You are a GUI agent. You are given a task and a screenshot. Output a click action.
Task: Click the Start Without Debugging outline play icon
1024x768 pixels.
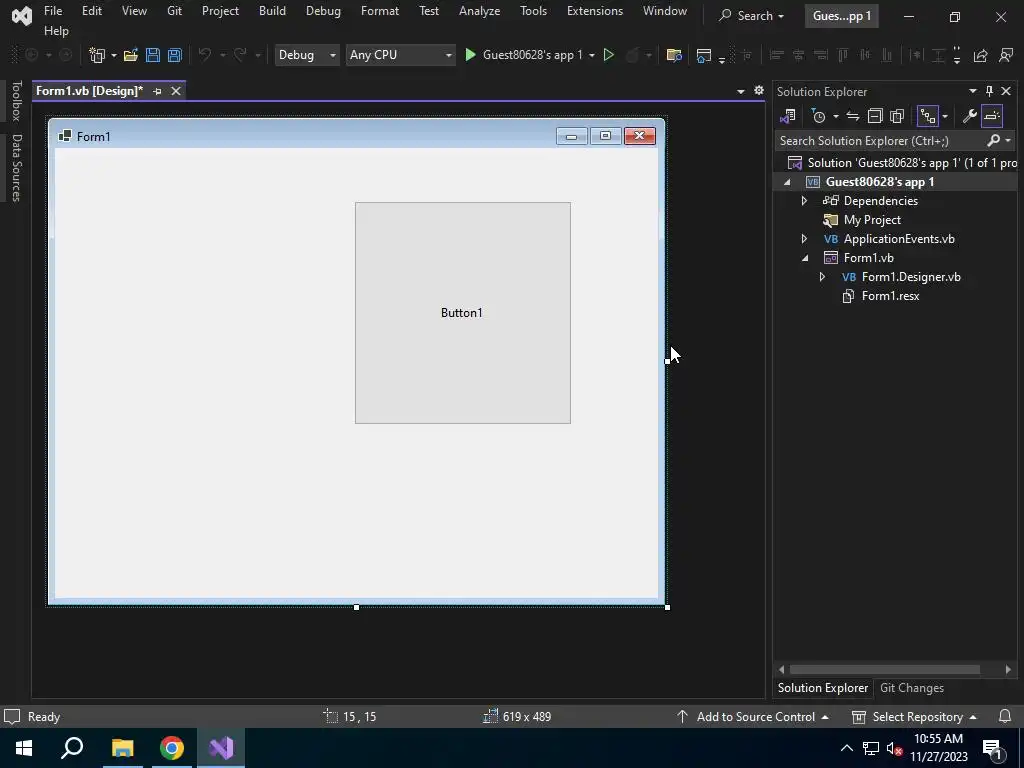coord(609,55)
